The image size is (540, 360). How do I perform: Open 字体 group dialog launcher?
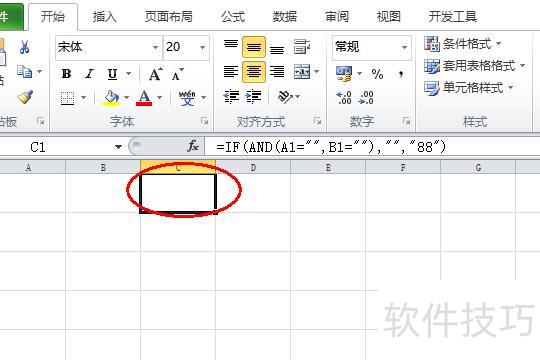[x=205, y=121]
